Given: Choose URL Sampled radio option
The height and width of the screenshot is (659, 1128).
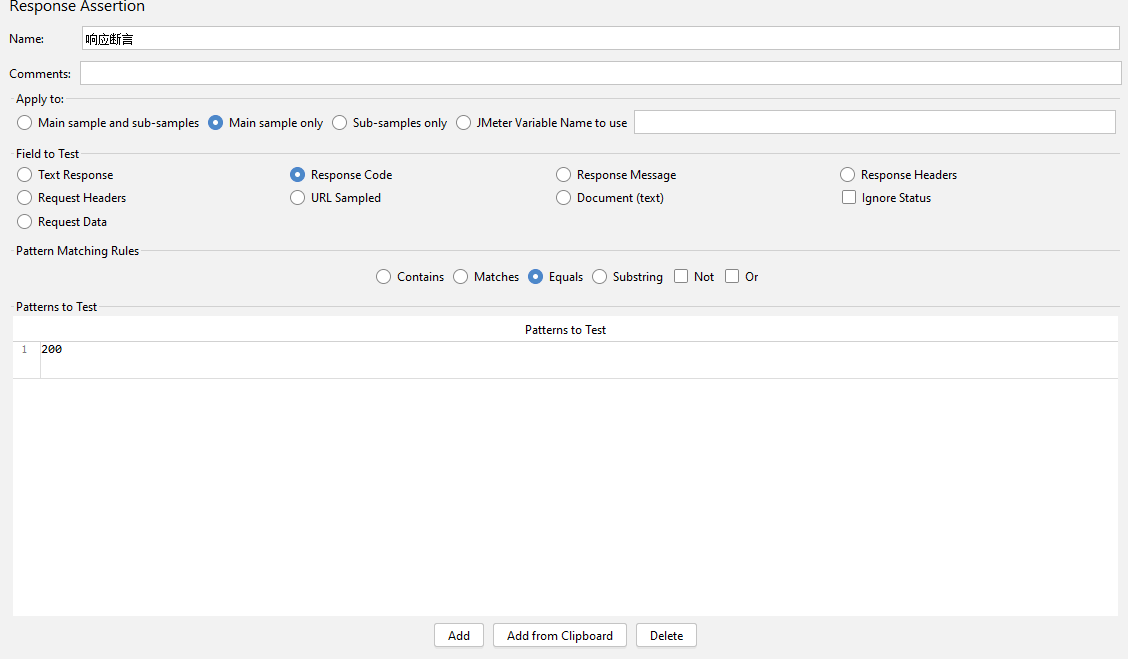Looking at the screenshot, I should 297,198.
